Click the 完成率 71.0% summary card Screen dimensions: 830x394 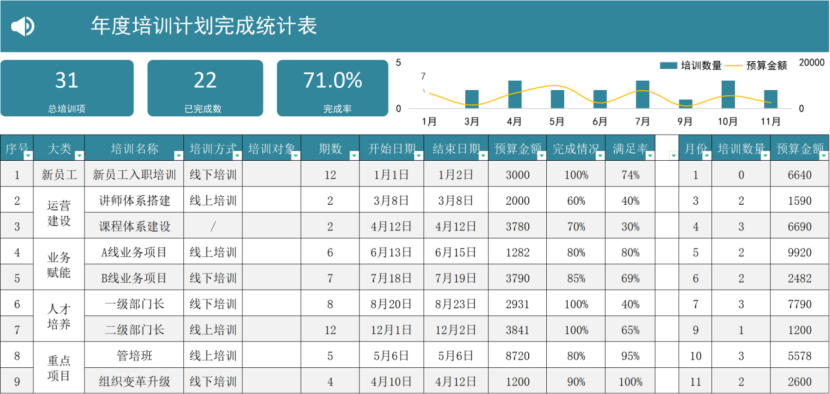pos(332,88)
